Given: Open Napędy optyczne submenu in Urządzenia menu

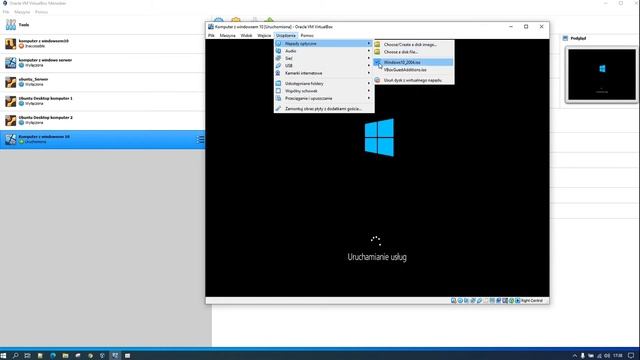Looking at the screenshot, I should [x=324, y=43].
